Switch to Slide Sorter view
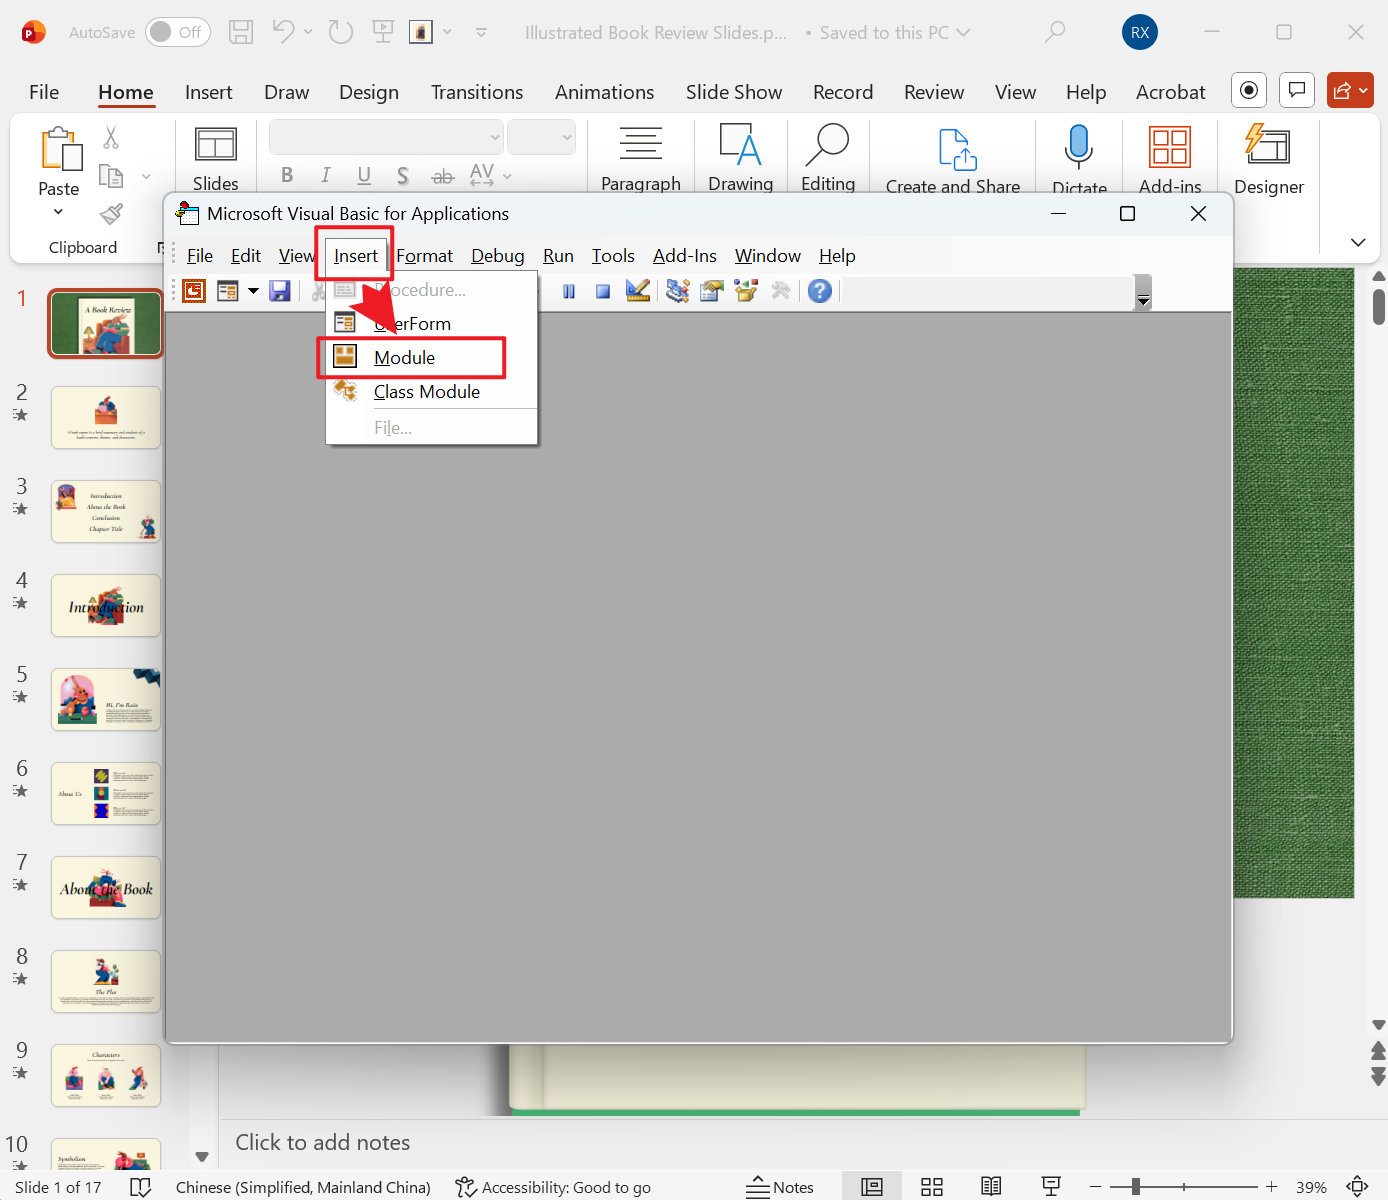Screen dimensions: 1388x1200 click(931, 1186)
